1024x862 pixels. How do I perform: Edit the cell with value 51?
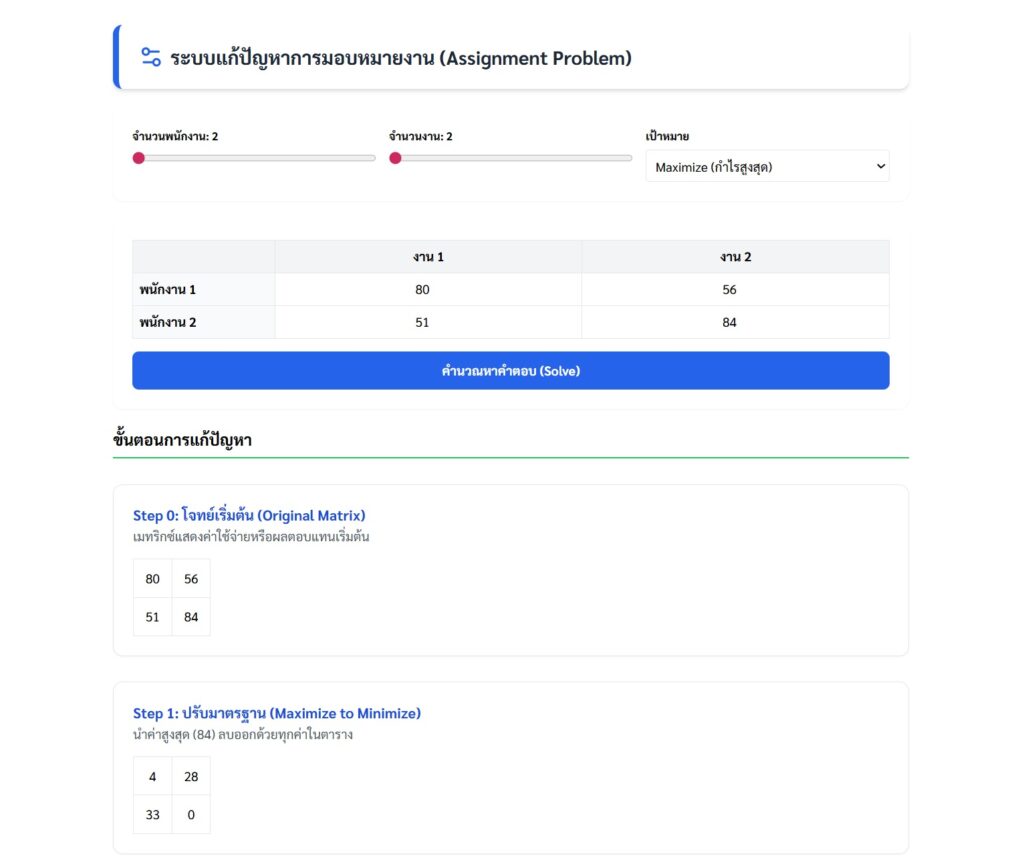(428, 323)
